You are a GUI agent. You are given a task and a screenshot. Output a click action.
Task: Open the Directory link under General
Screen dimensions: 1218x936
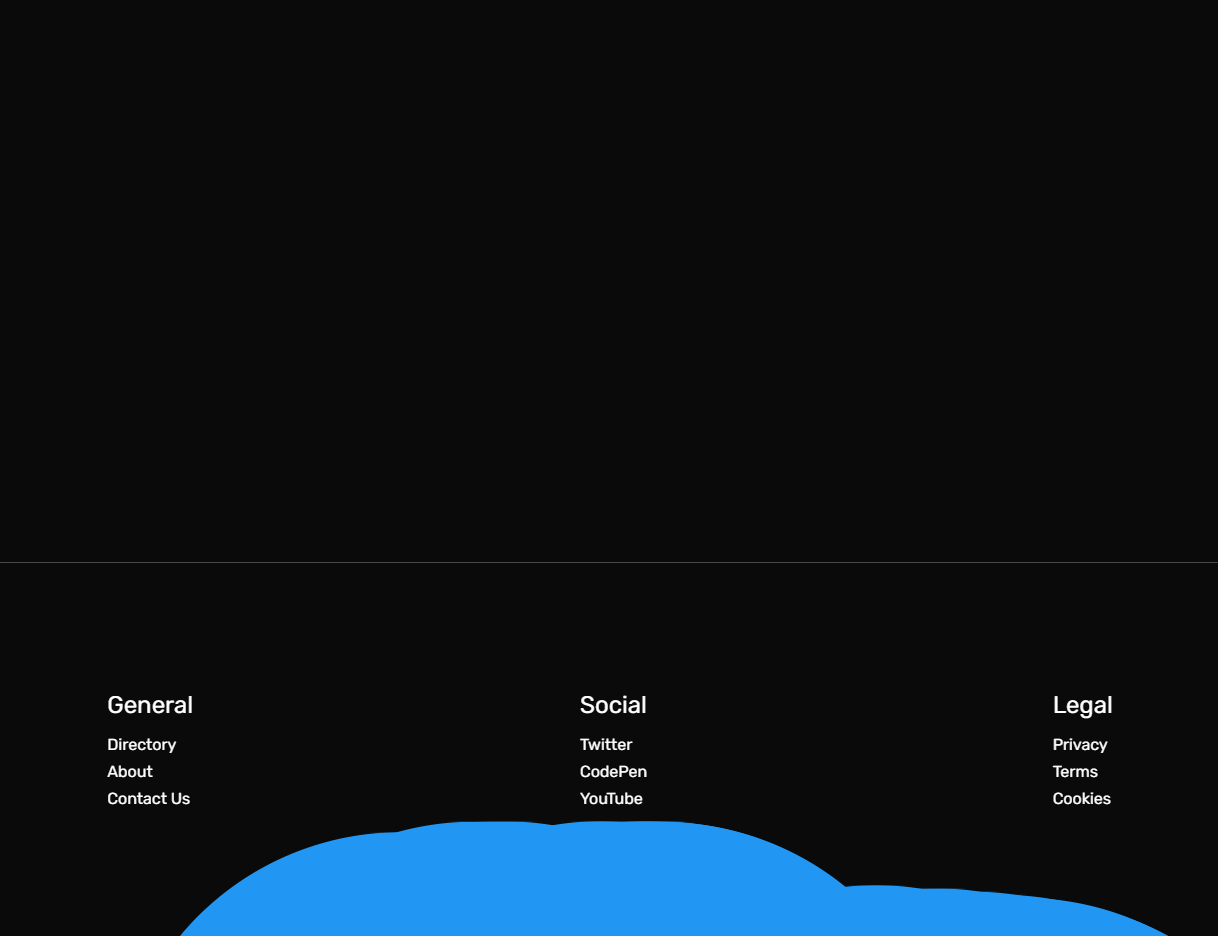(141, 744)
